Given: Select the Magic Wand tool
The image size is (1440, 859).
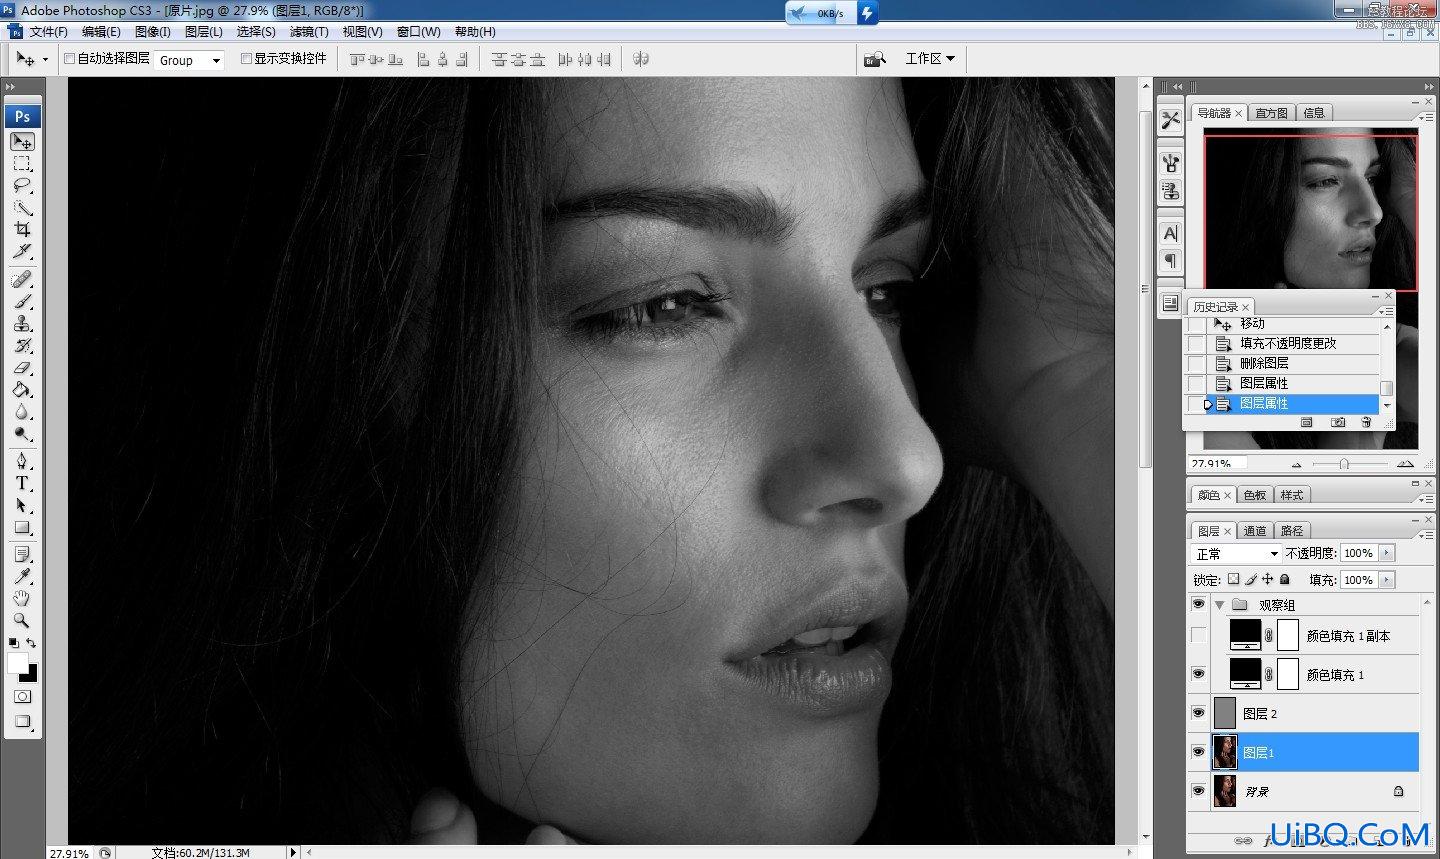Looking at the screenshot, I should (x=22, y=208).
